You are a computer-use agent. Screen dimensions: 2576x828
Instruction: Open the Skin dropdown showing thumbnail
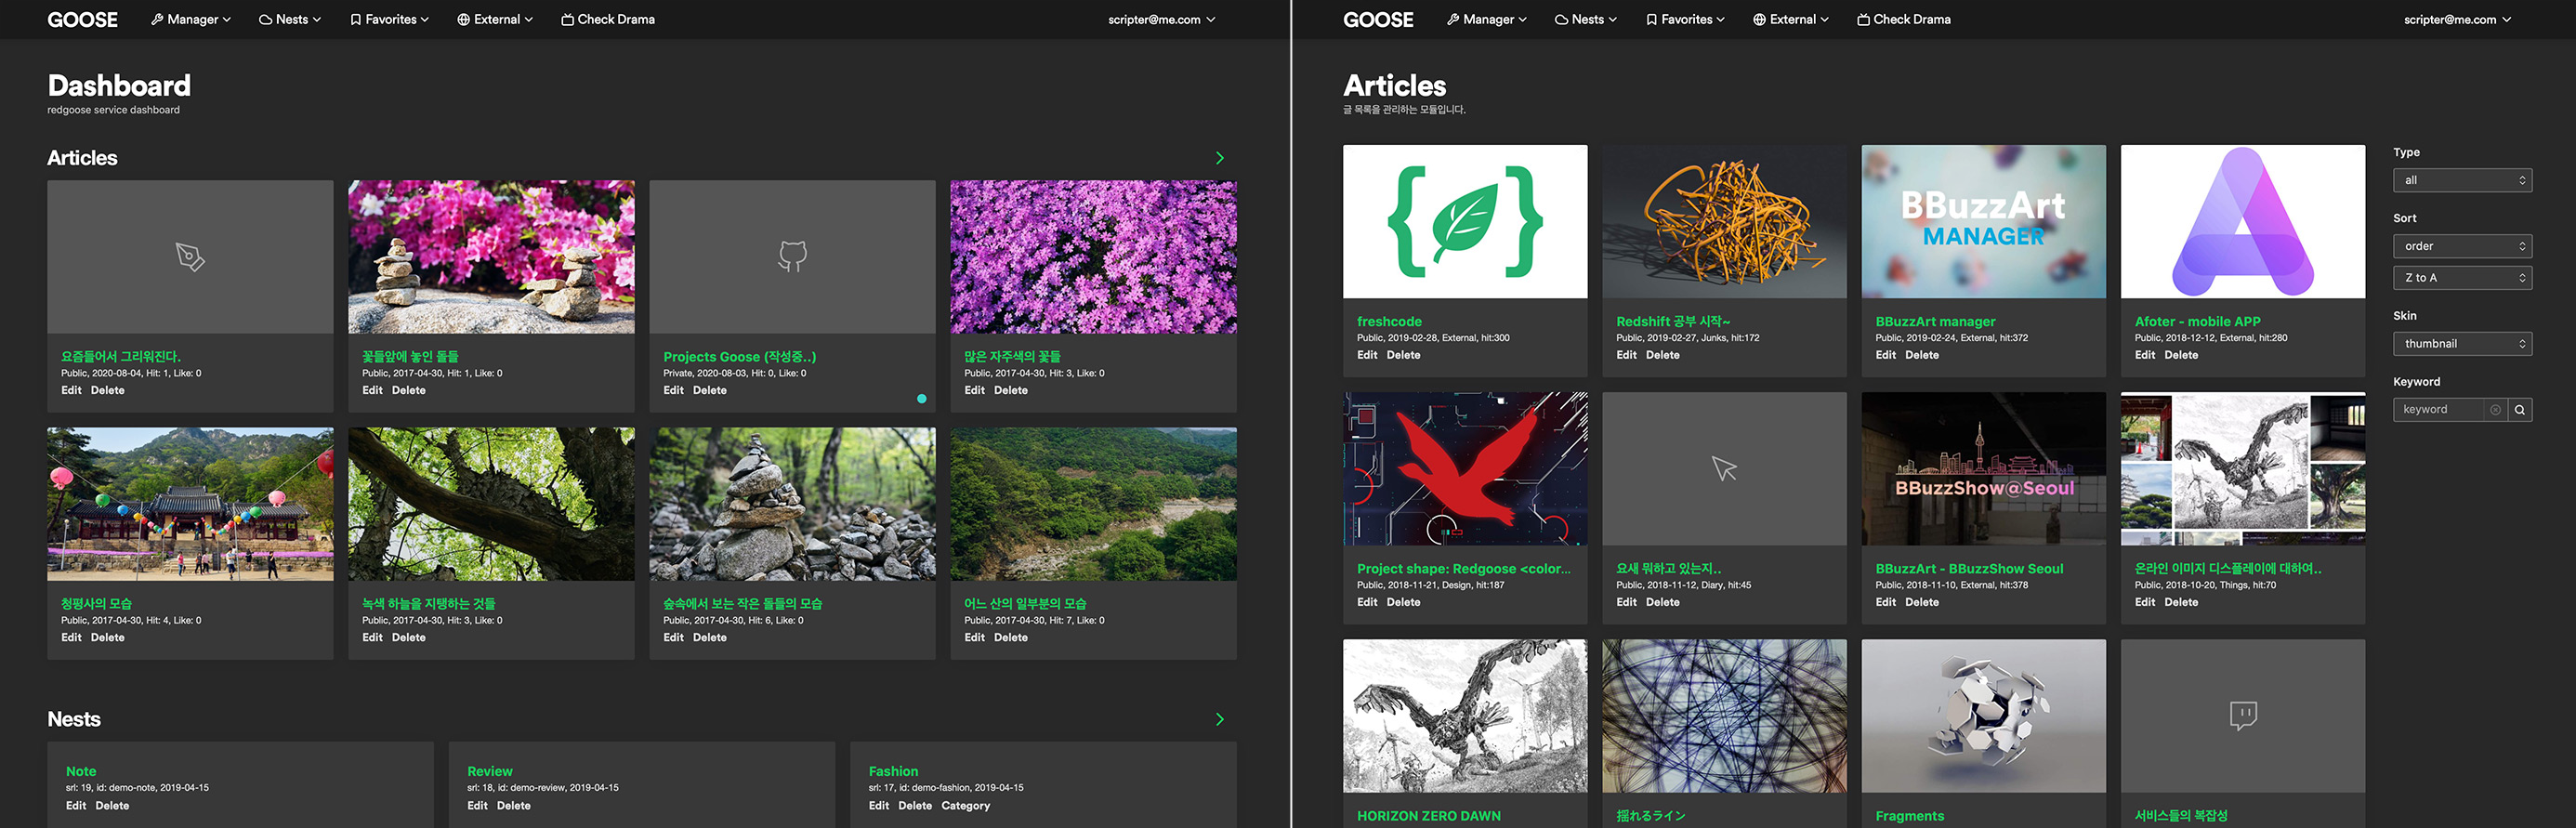point(2461,344)
